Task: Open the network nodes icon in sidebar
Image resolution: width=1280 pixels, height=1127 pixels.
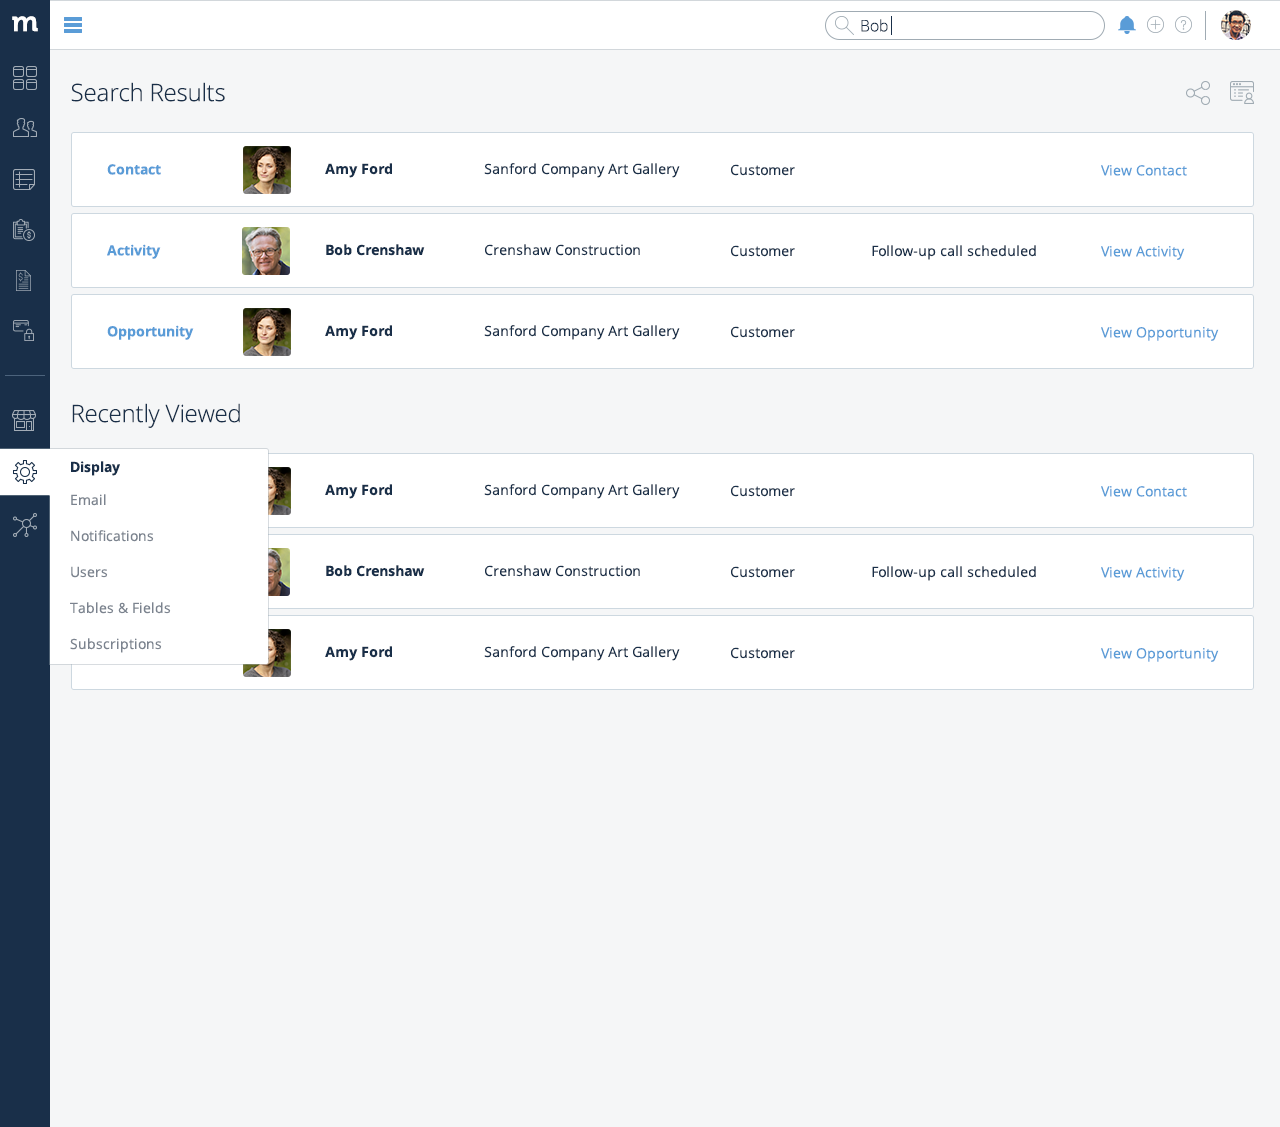Action: click(x=25, y=525)
